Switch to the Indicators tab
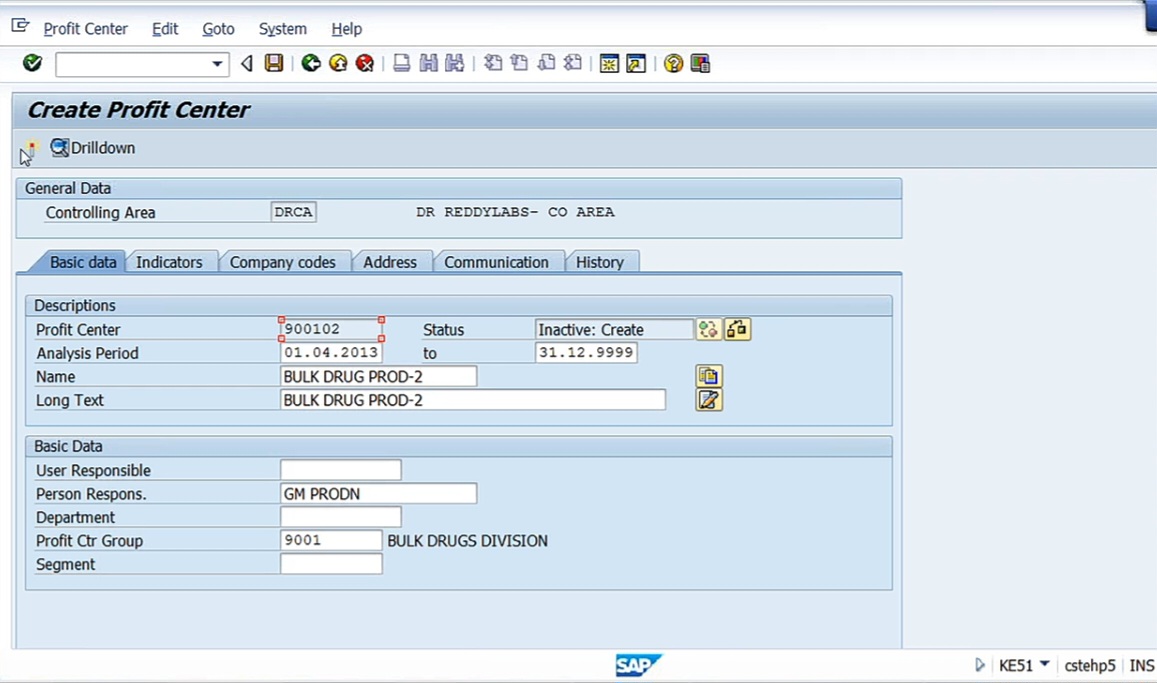The width and height of the screenshot is (1157, 683). click(x=169, y=263)
